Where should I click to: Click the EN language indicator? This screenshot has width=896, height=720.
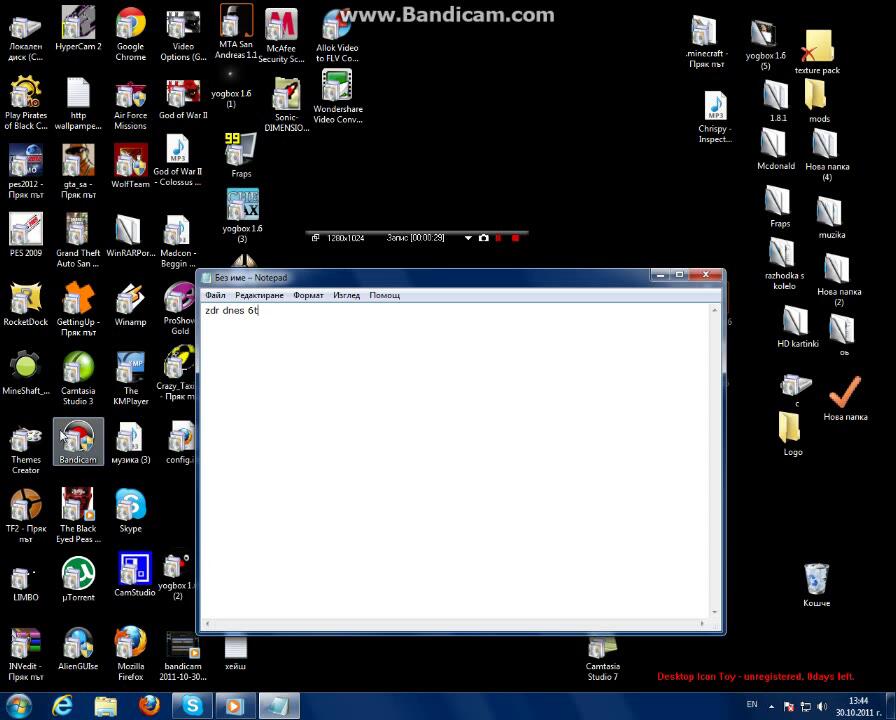752,705
